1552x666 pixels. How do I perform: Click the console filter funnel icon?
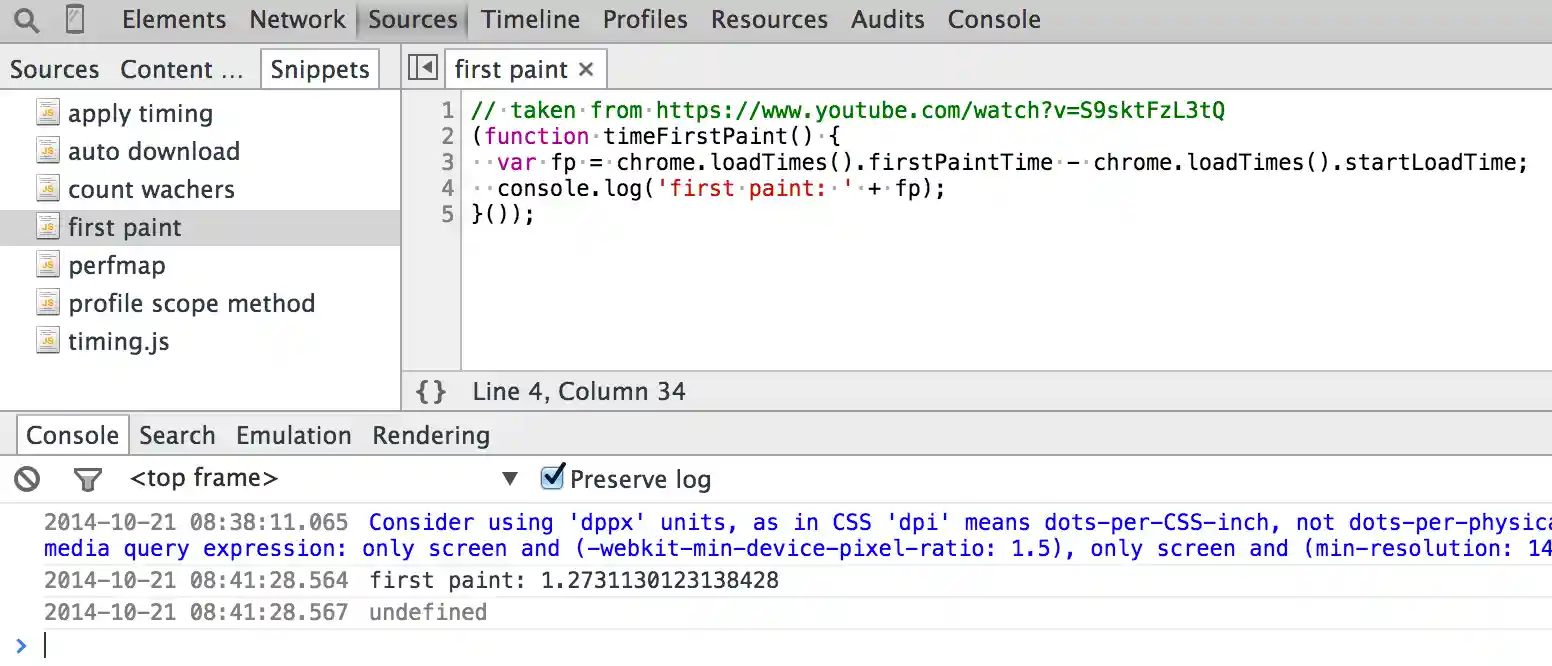[x=88, y=480]
